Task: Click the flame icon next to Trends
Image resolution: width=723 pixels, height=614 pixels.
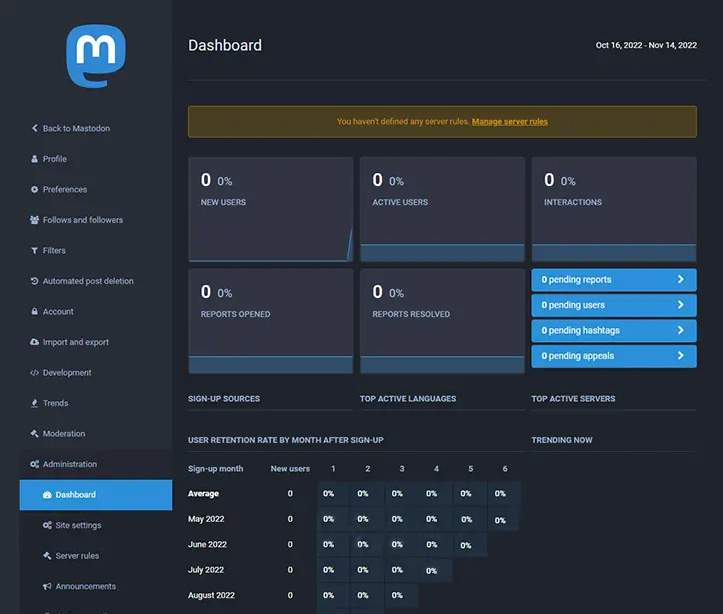Action: (x=35, y=403)
